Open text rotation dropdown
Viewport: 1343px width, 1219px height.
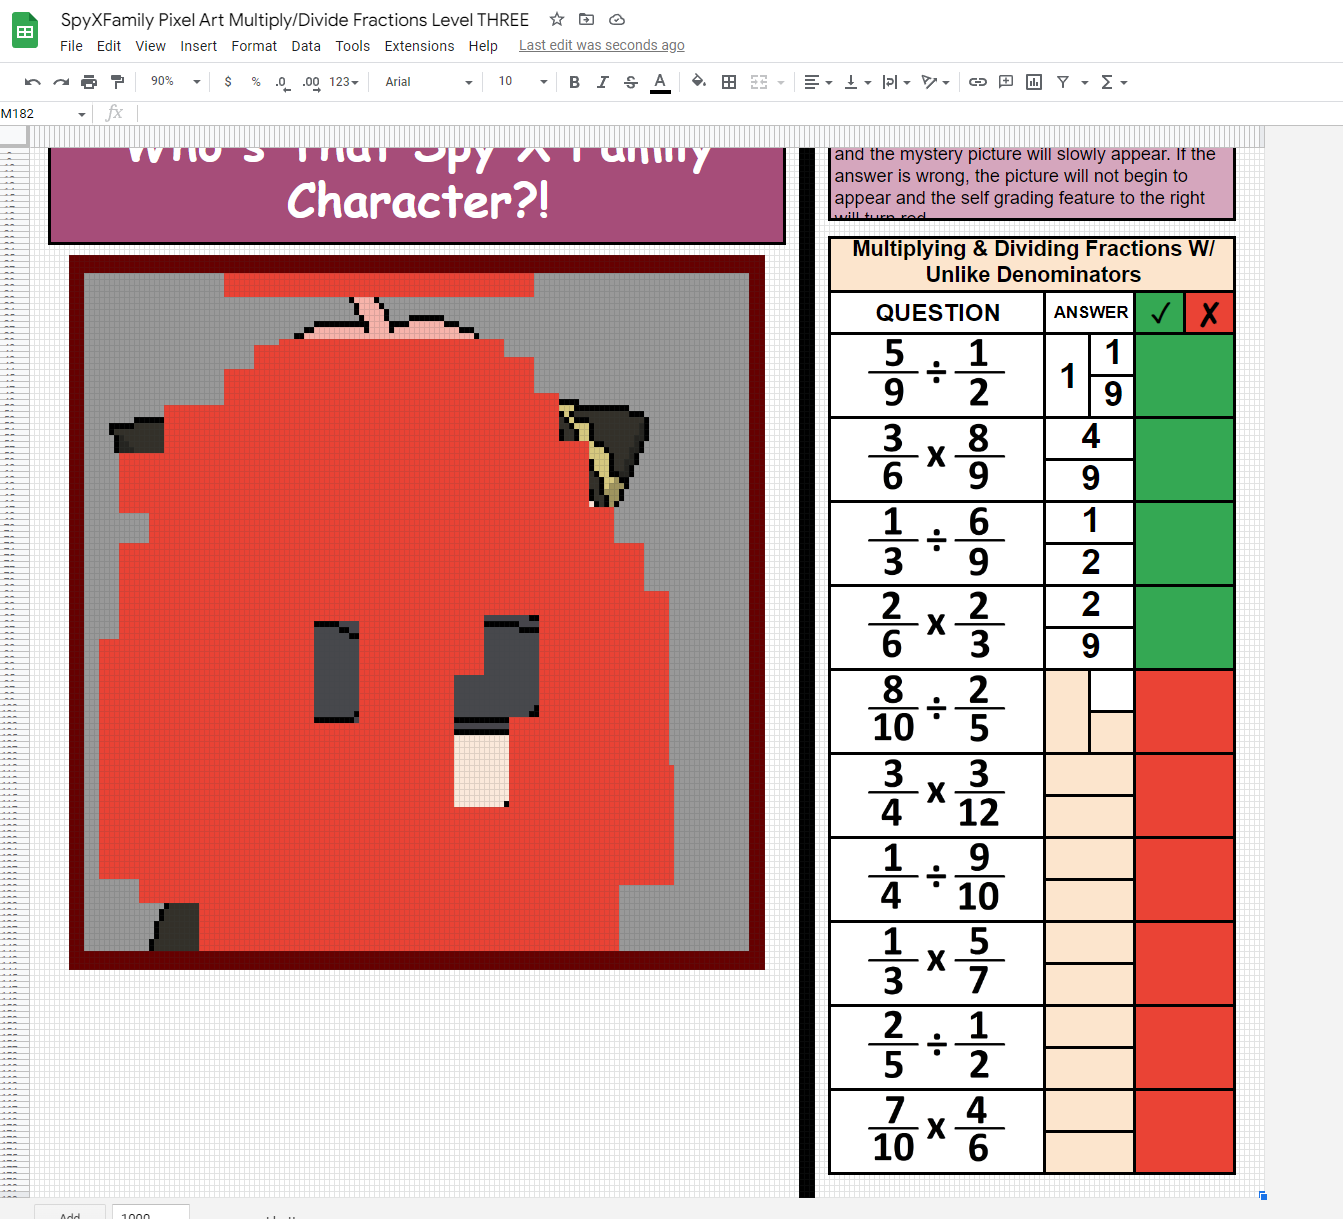point(935,82)
